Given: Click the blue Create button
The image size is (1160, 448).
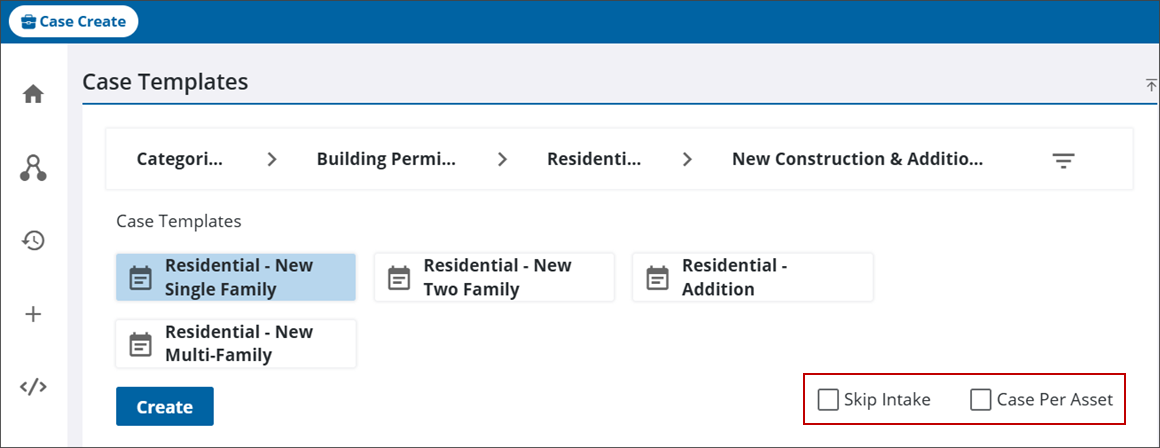Looking at the screenshot, I should [165, 407].
